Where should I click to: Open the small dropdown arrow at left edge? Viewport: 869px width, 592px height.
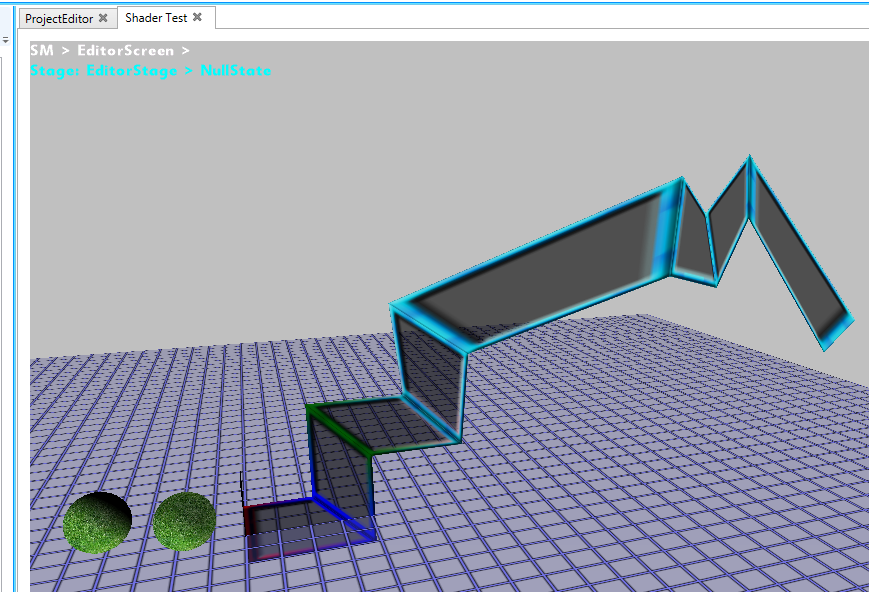click(6, 40)
